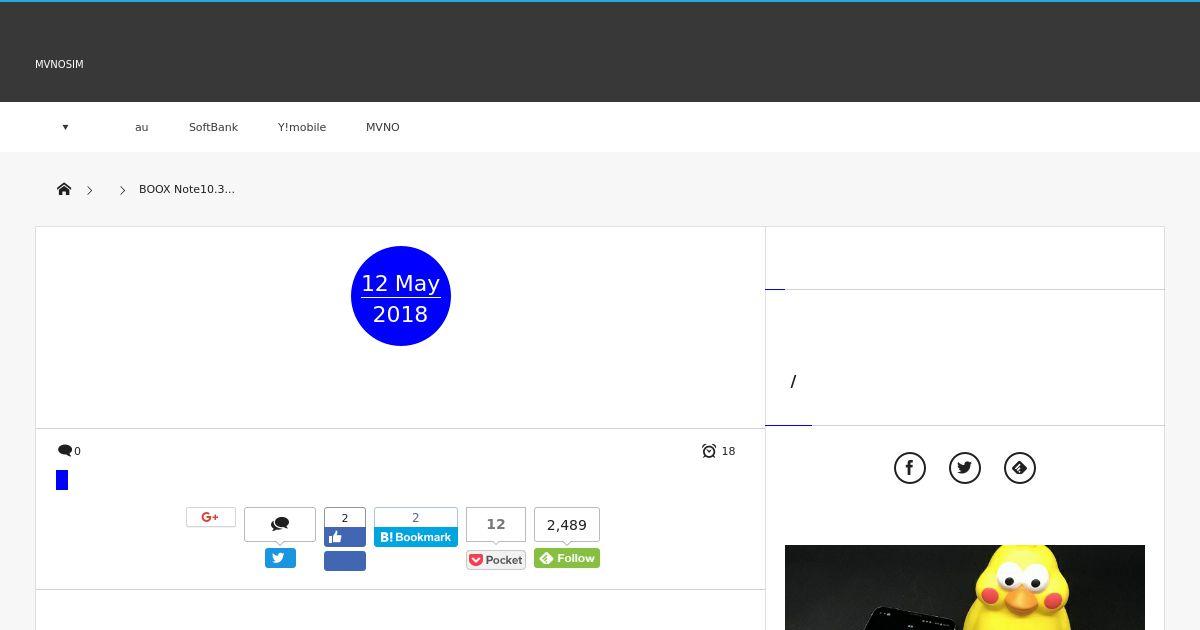Screen dimensions: 1200x630
Task: Click the BOOX Note10.3... breadcrumb
Action: pos(187,189)
